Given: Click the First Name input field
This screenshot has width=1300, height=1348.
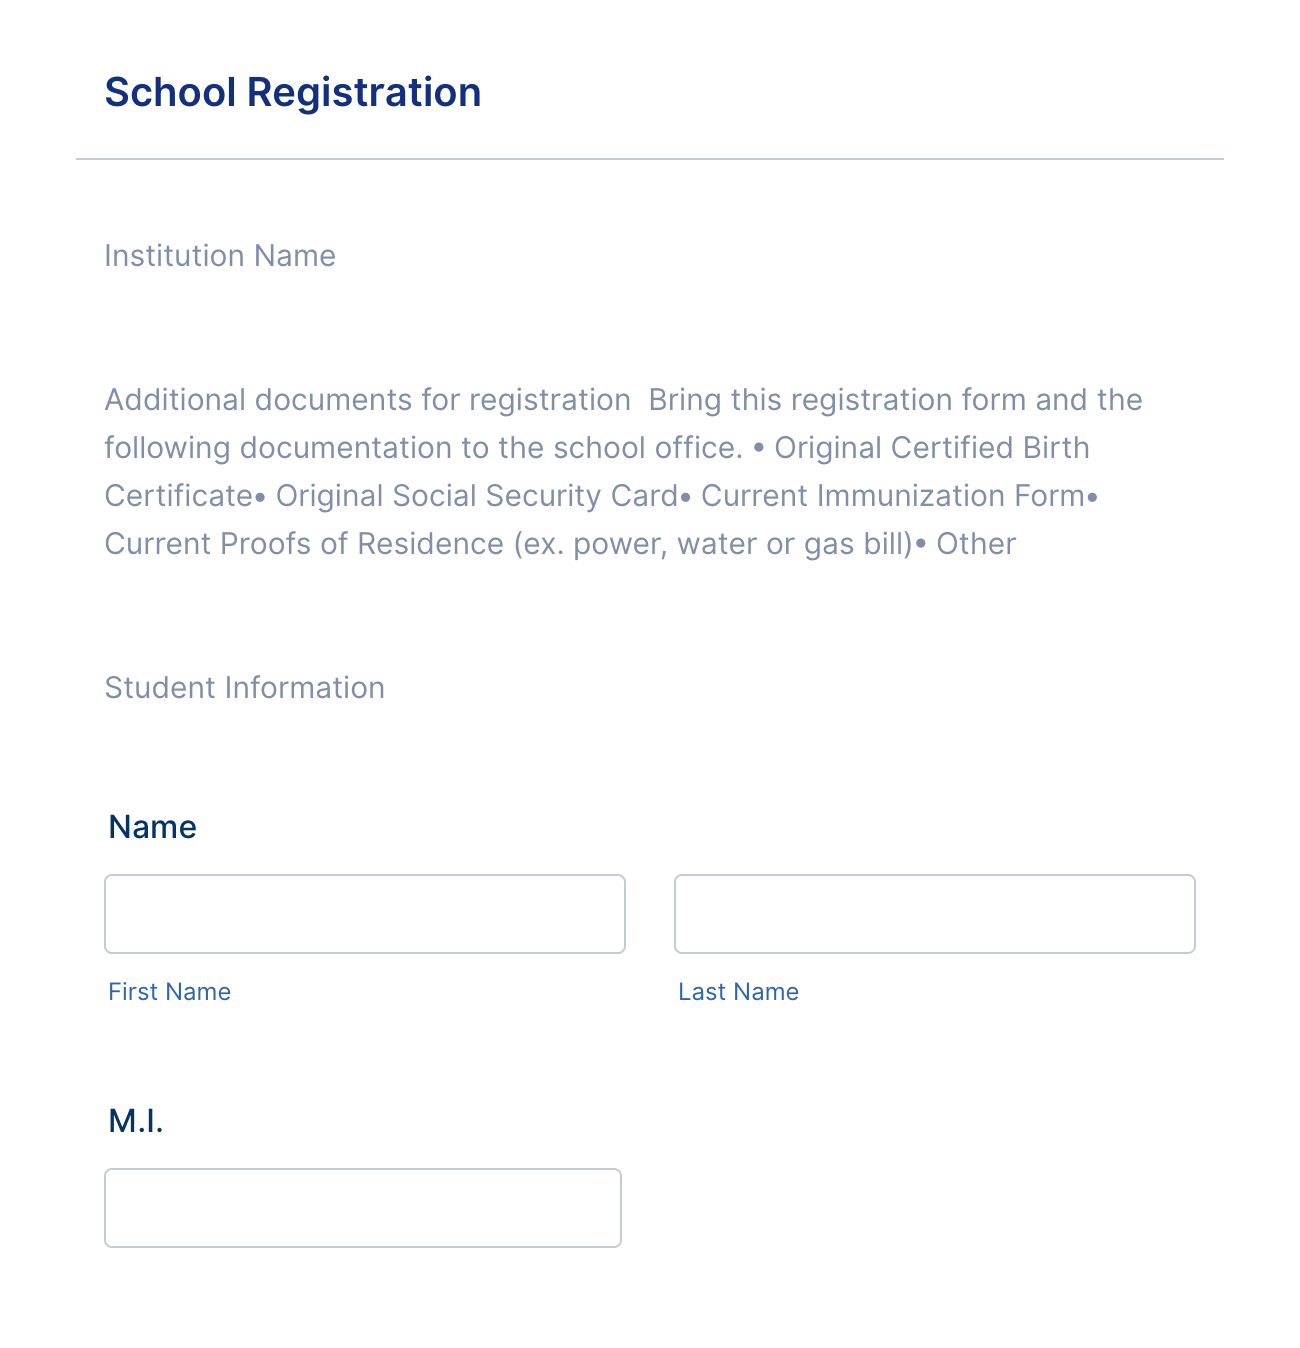Looking at the screenshot, I should [x=364, y=914].
